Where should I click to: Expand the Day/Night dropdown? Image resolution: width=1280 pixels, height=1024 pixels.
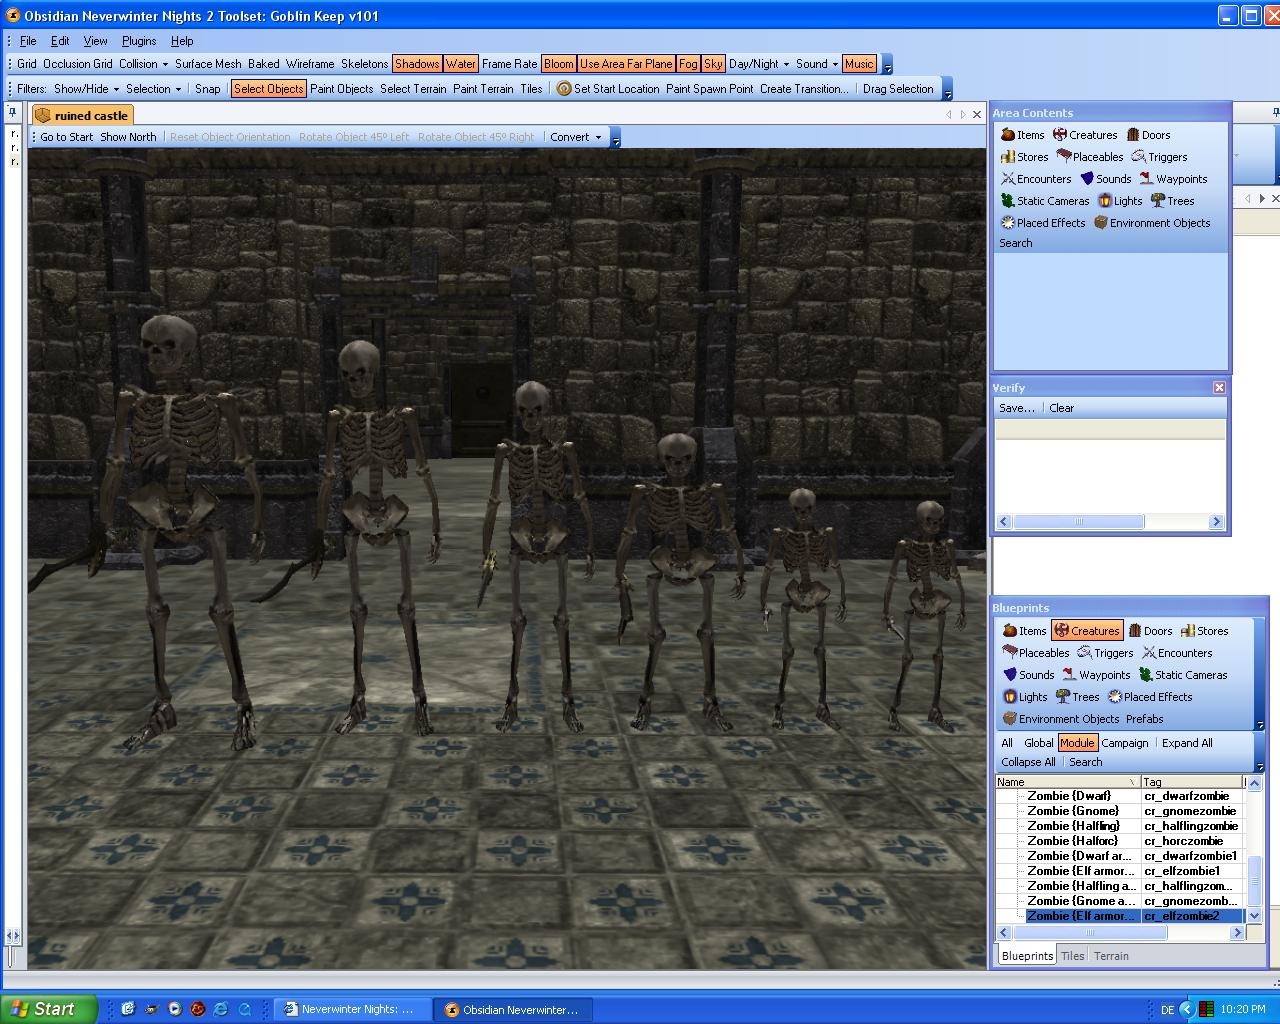click(x=759, y=64)
